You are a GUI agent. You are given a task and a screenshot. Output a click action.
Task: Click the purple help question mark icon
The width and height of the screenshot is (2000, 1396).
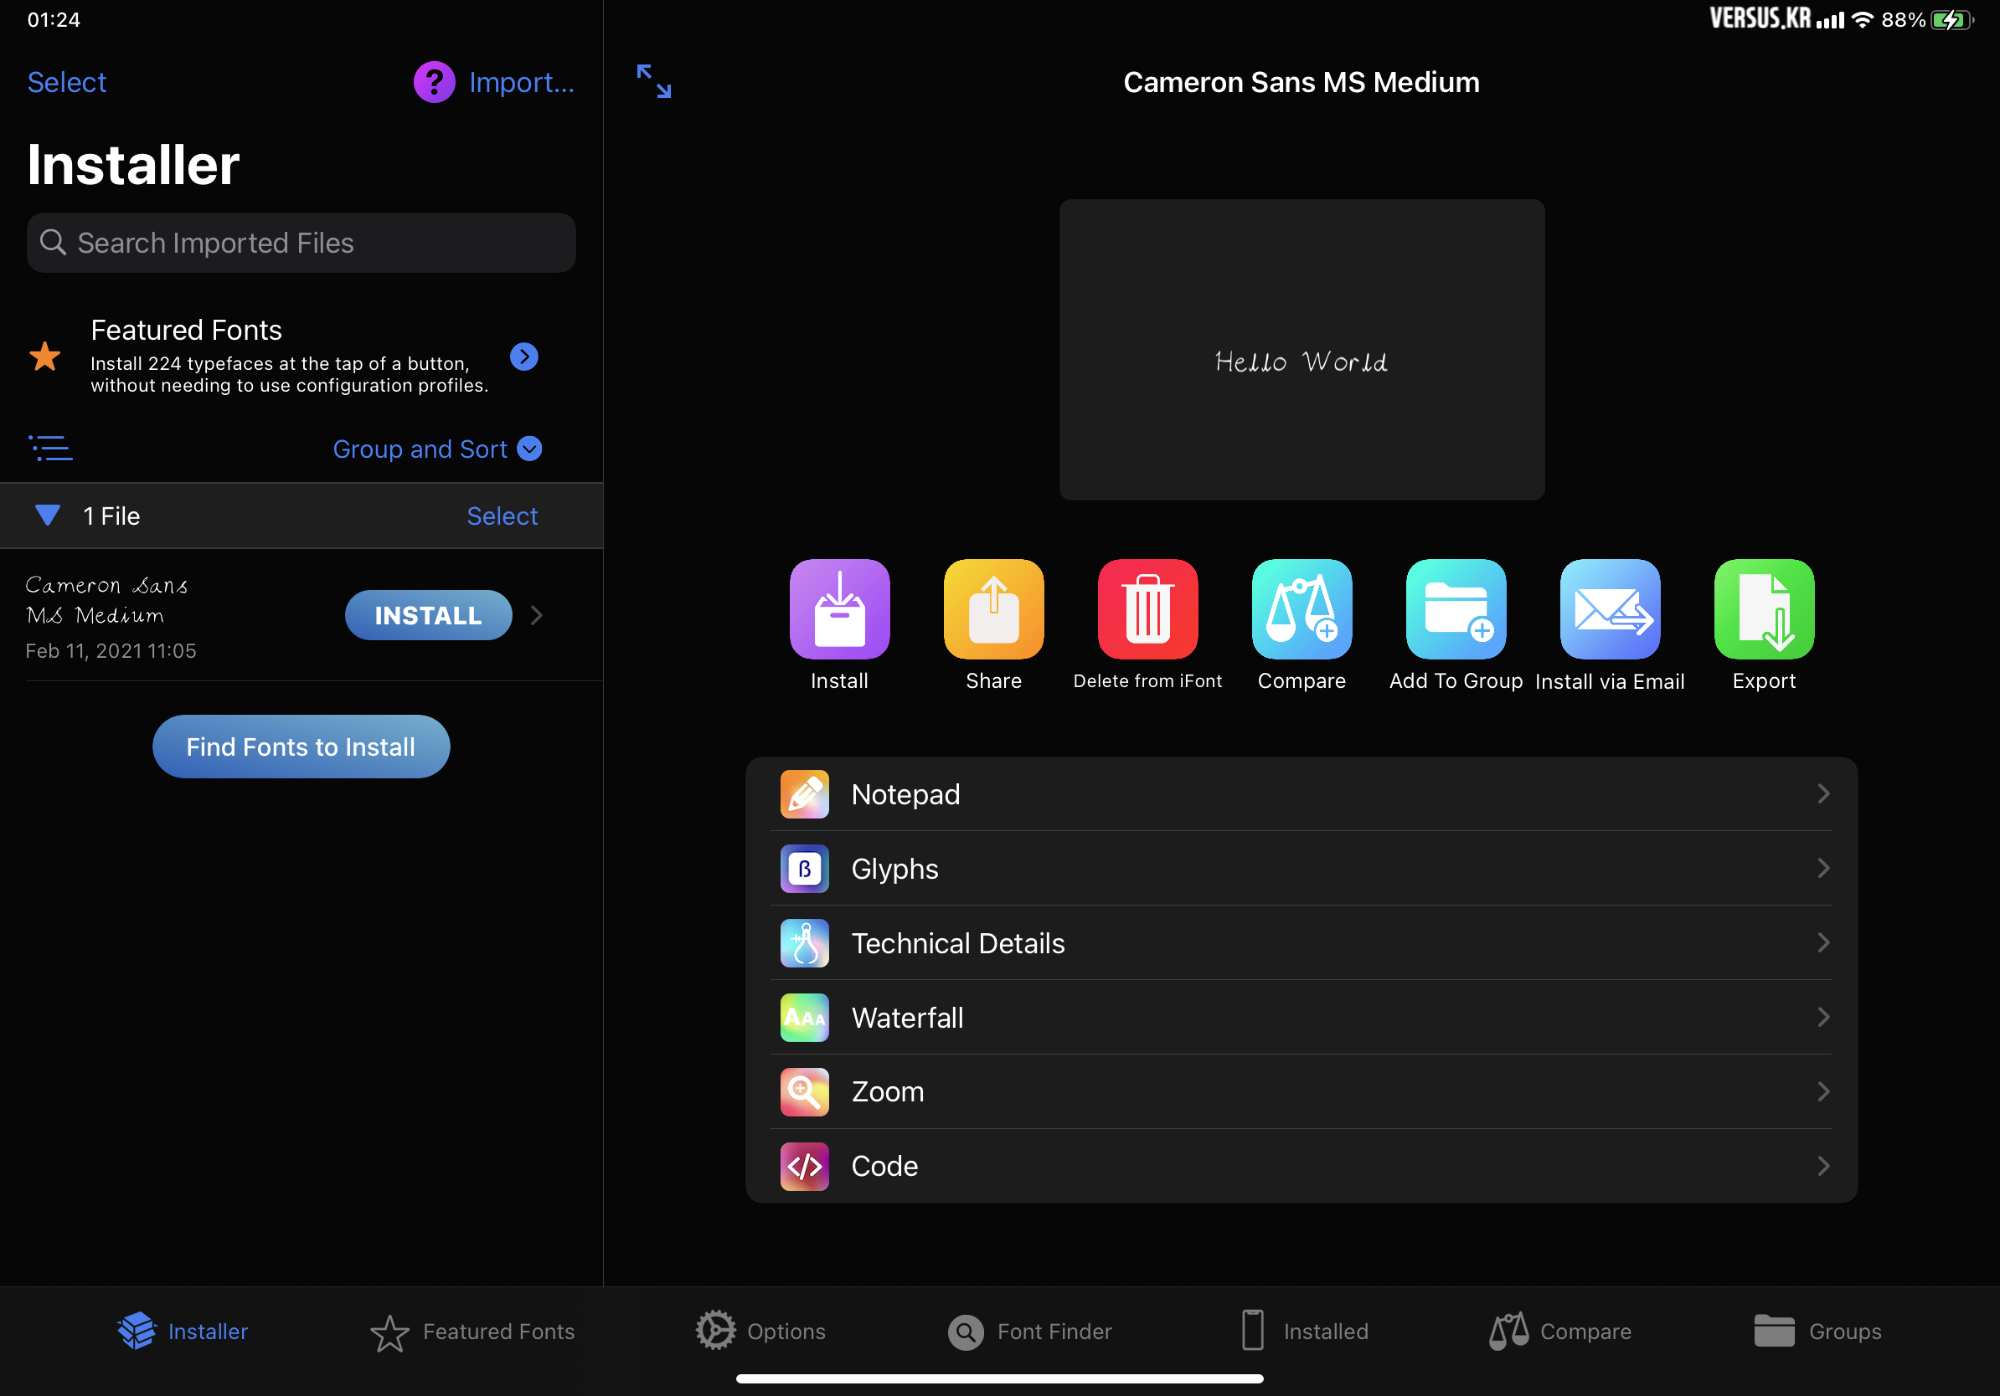(x=434, y=82)
